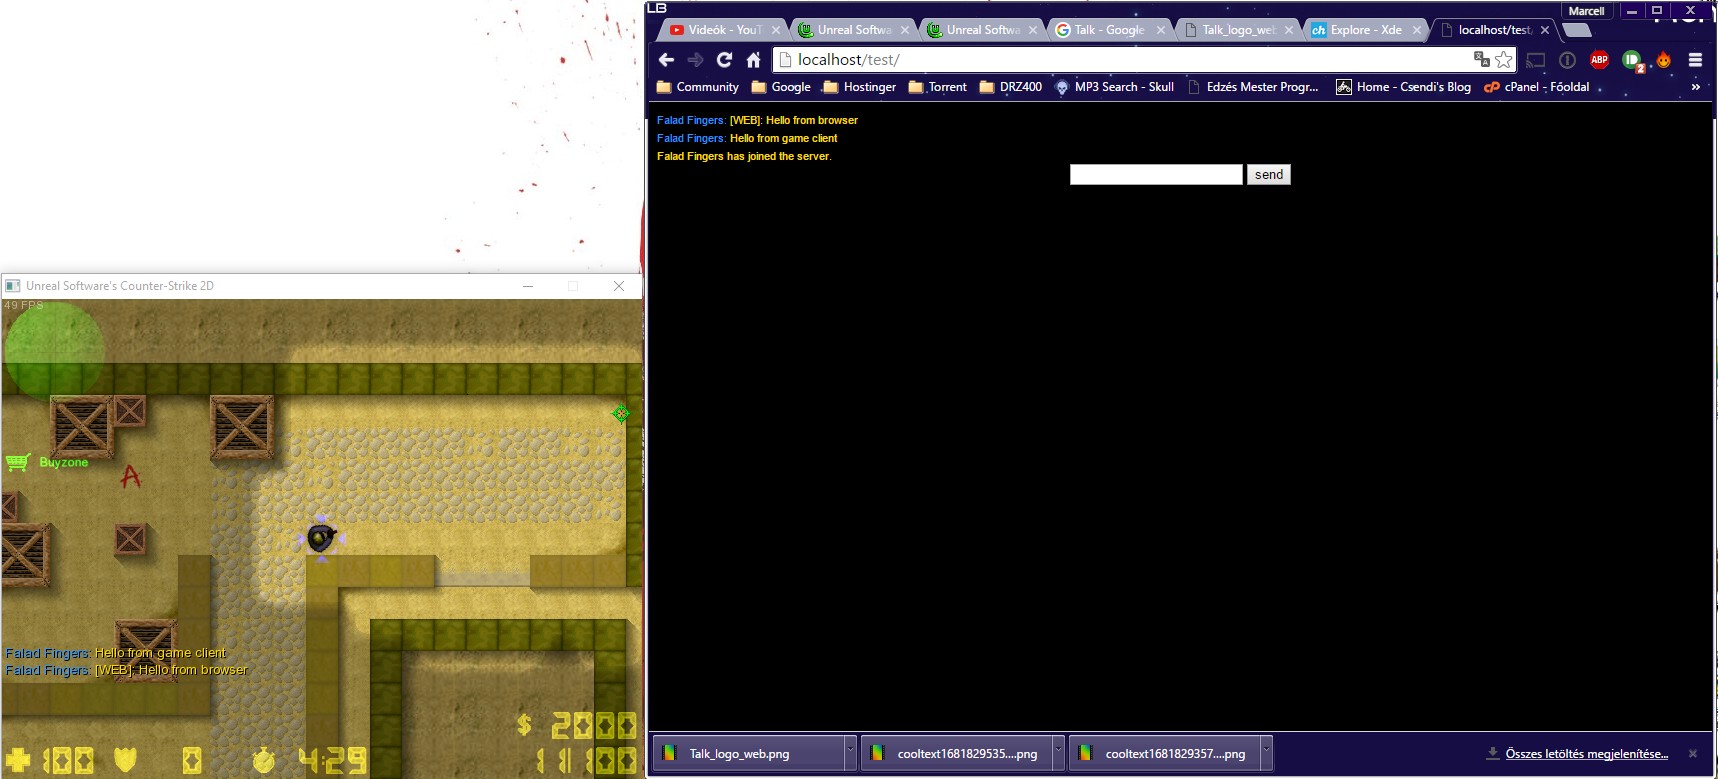Click the green radar circle in game
The width and height of the screenshot is (1718, 779).
point(53,349)
